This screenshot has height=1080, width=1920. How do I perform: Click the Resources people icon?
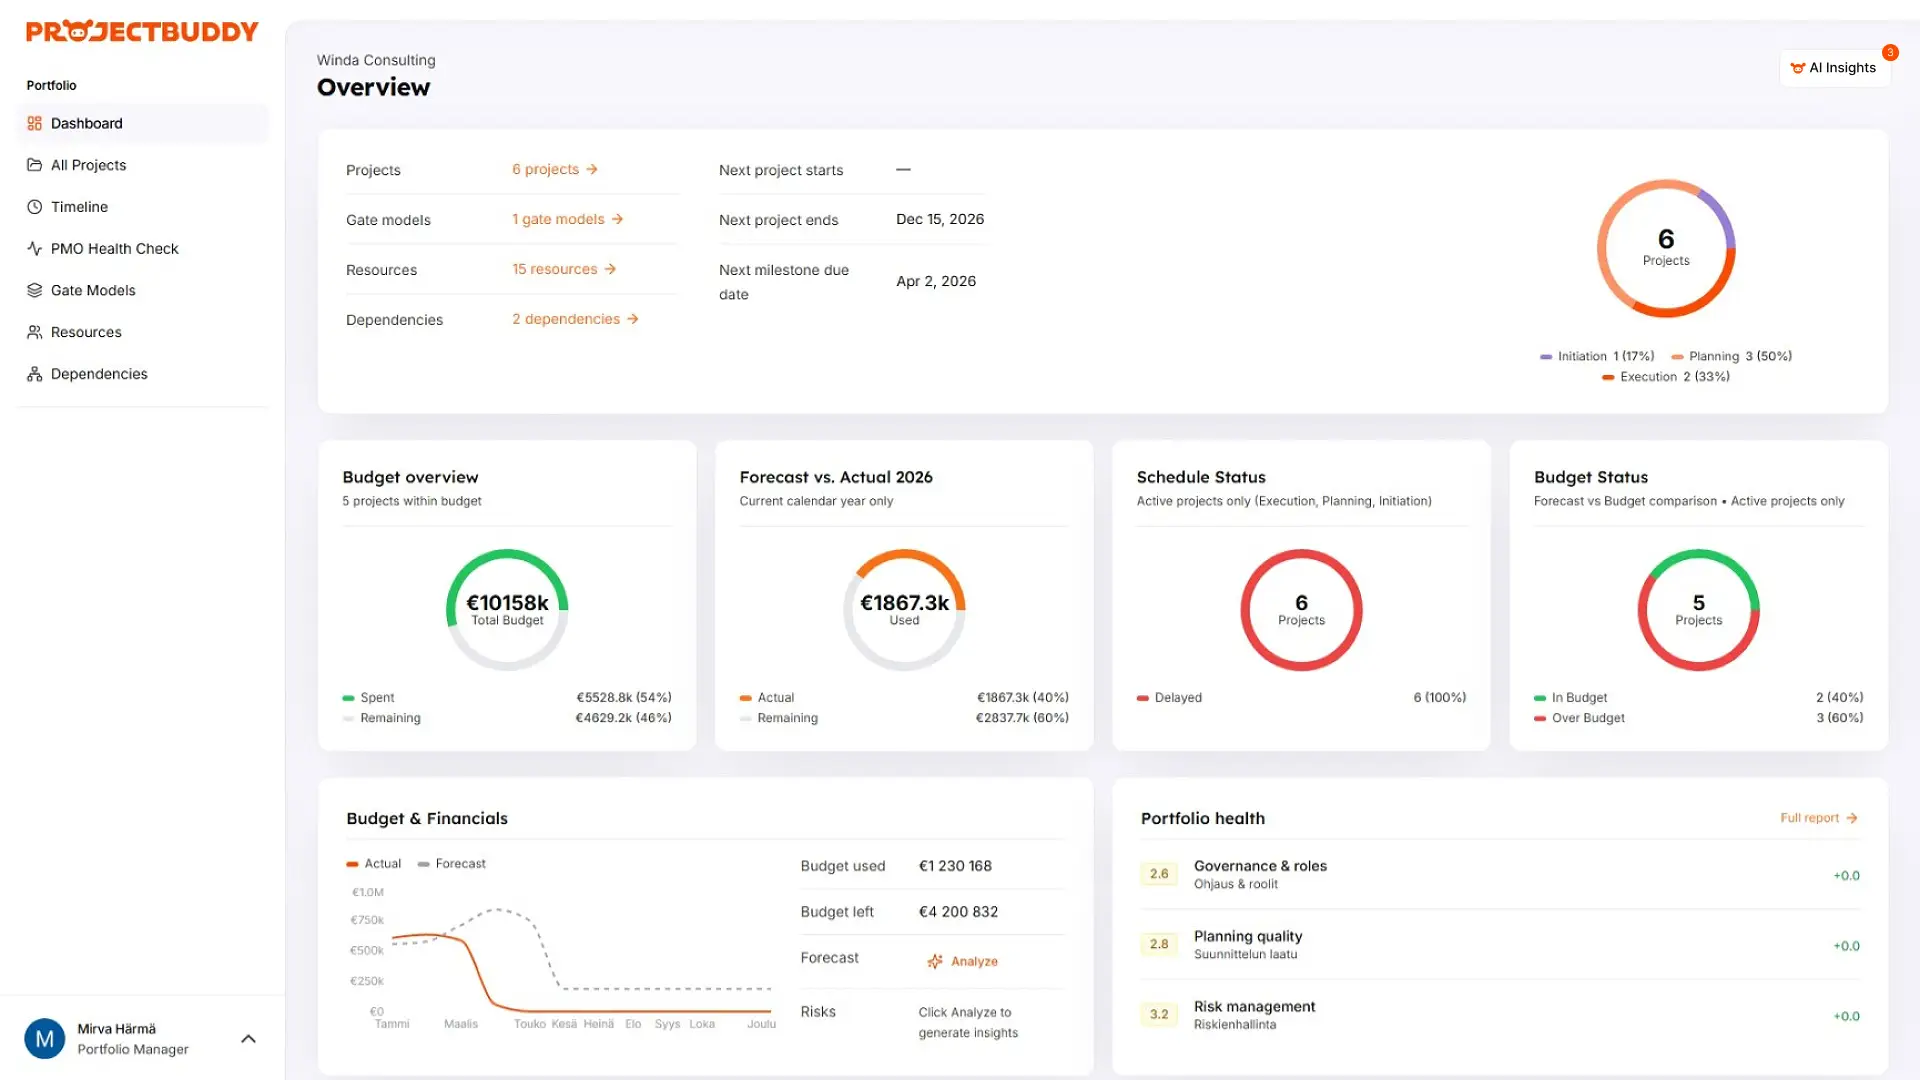tap(34, 332)
